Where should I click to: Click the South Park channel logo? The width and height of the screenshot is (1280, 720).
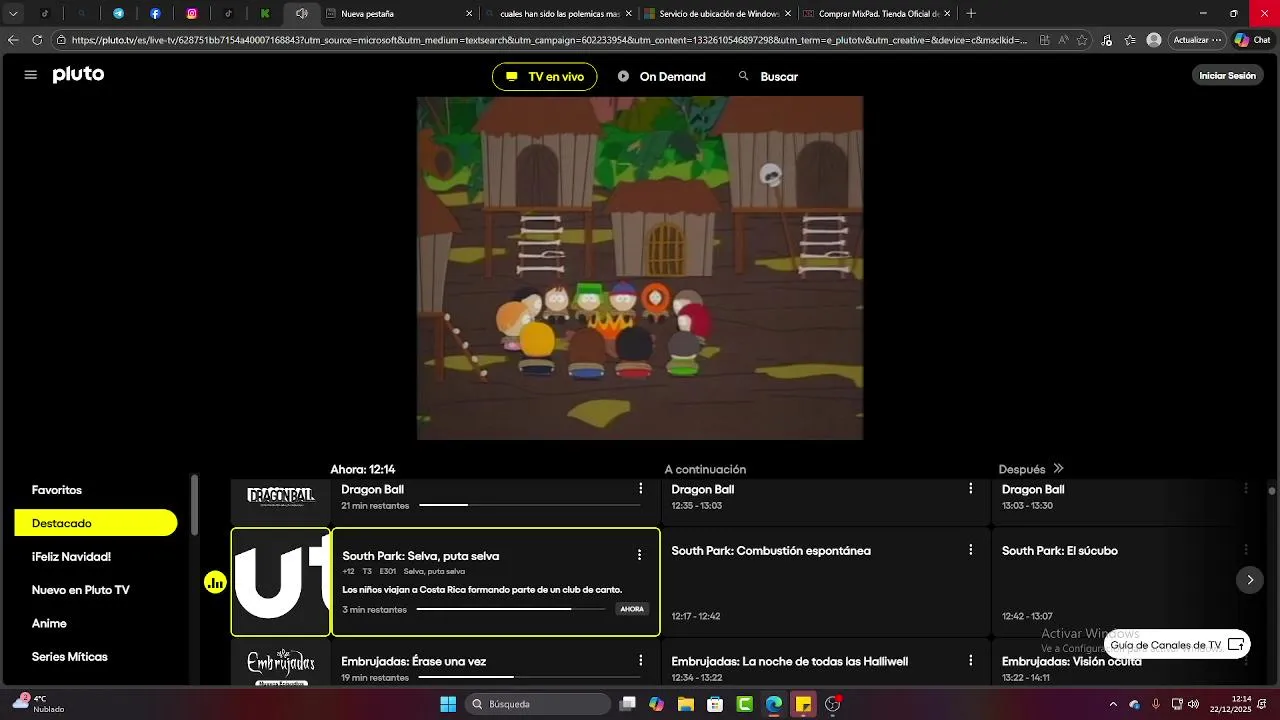pyautogui.click(x=281, y=582)
